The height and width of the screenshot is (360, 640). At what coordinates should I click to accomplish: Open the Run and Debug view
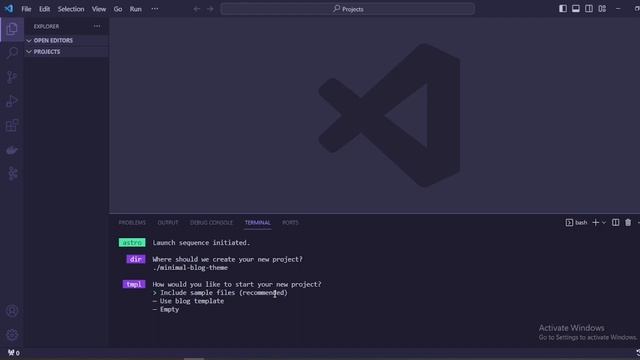click(x=12, y=101)
